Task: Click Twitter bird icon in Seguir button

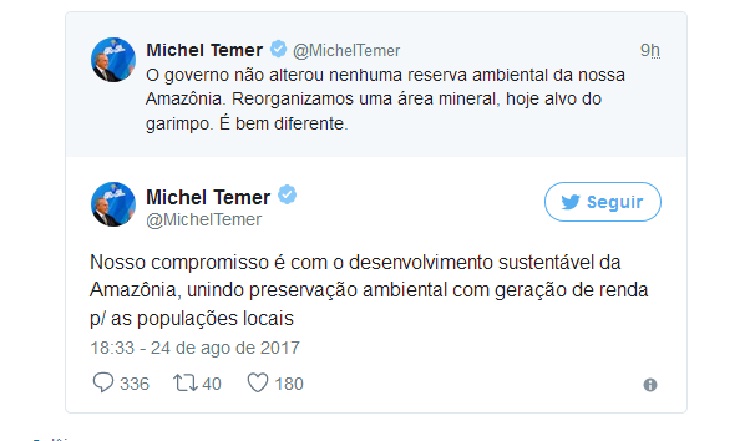Action: tap(571, 202)
